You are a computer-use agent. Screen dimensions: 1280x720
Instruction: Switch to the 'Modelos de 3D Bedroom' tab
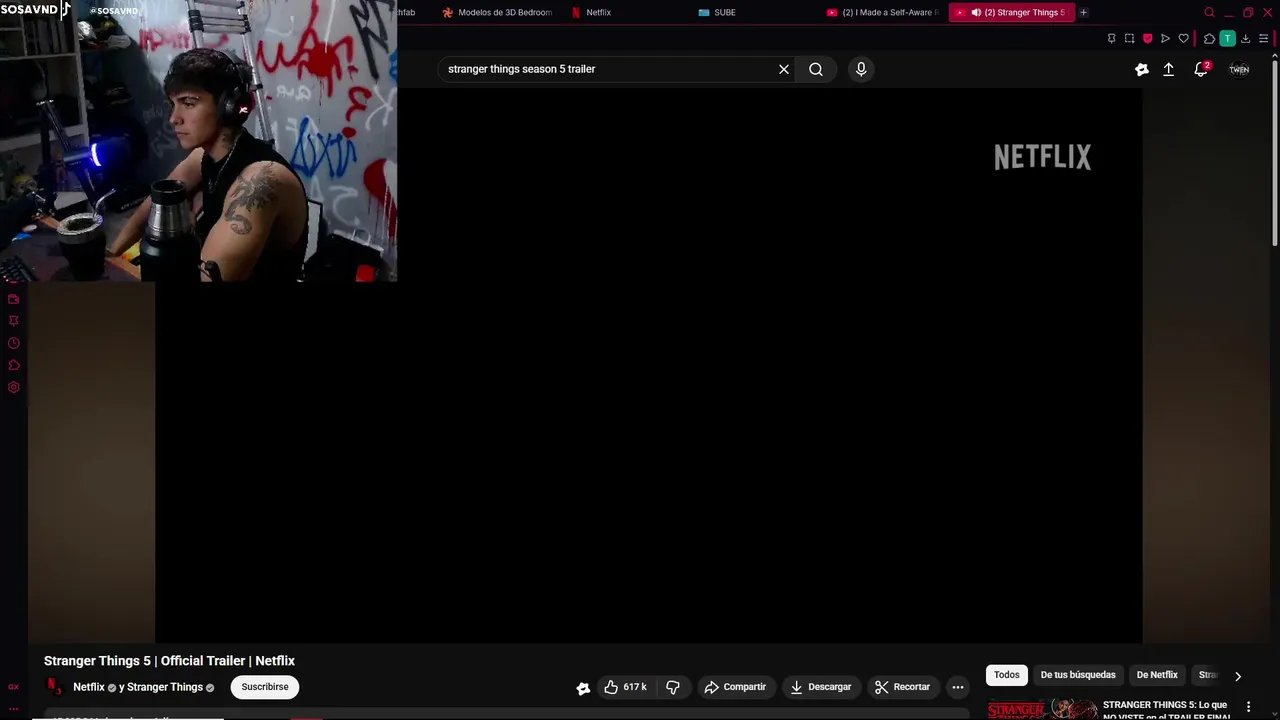tap(497, 12)
